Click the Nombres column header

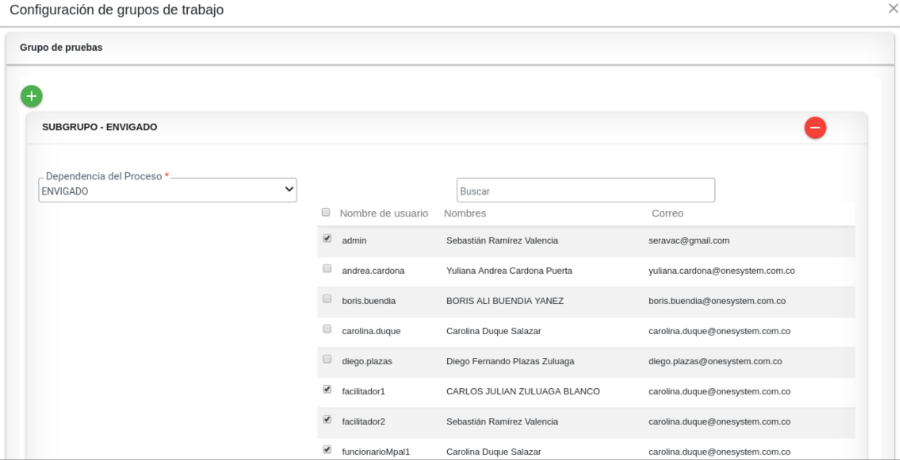(465, 214)
